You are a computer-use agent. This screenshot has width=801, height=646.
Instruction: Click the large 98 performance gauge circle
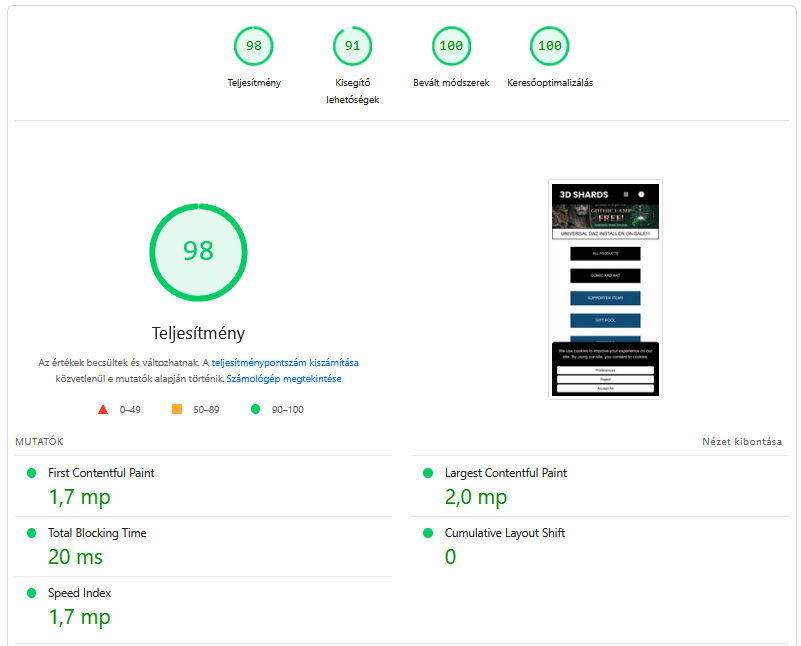coord(198,251)
